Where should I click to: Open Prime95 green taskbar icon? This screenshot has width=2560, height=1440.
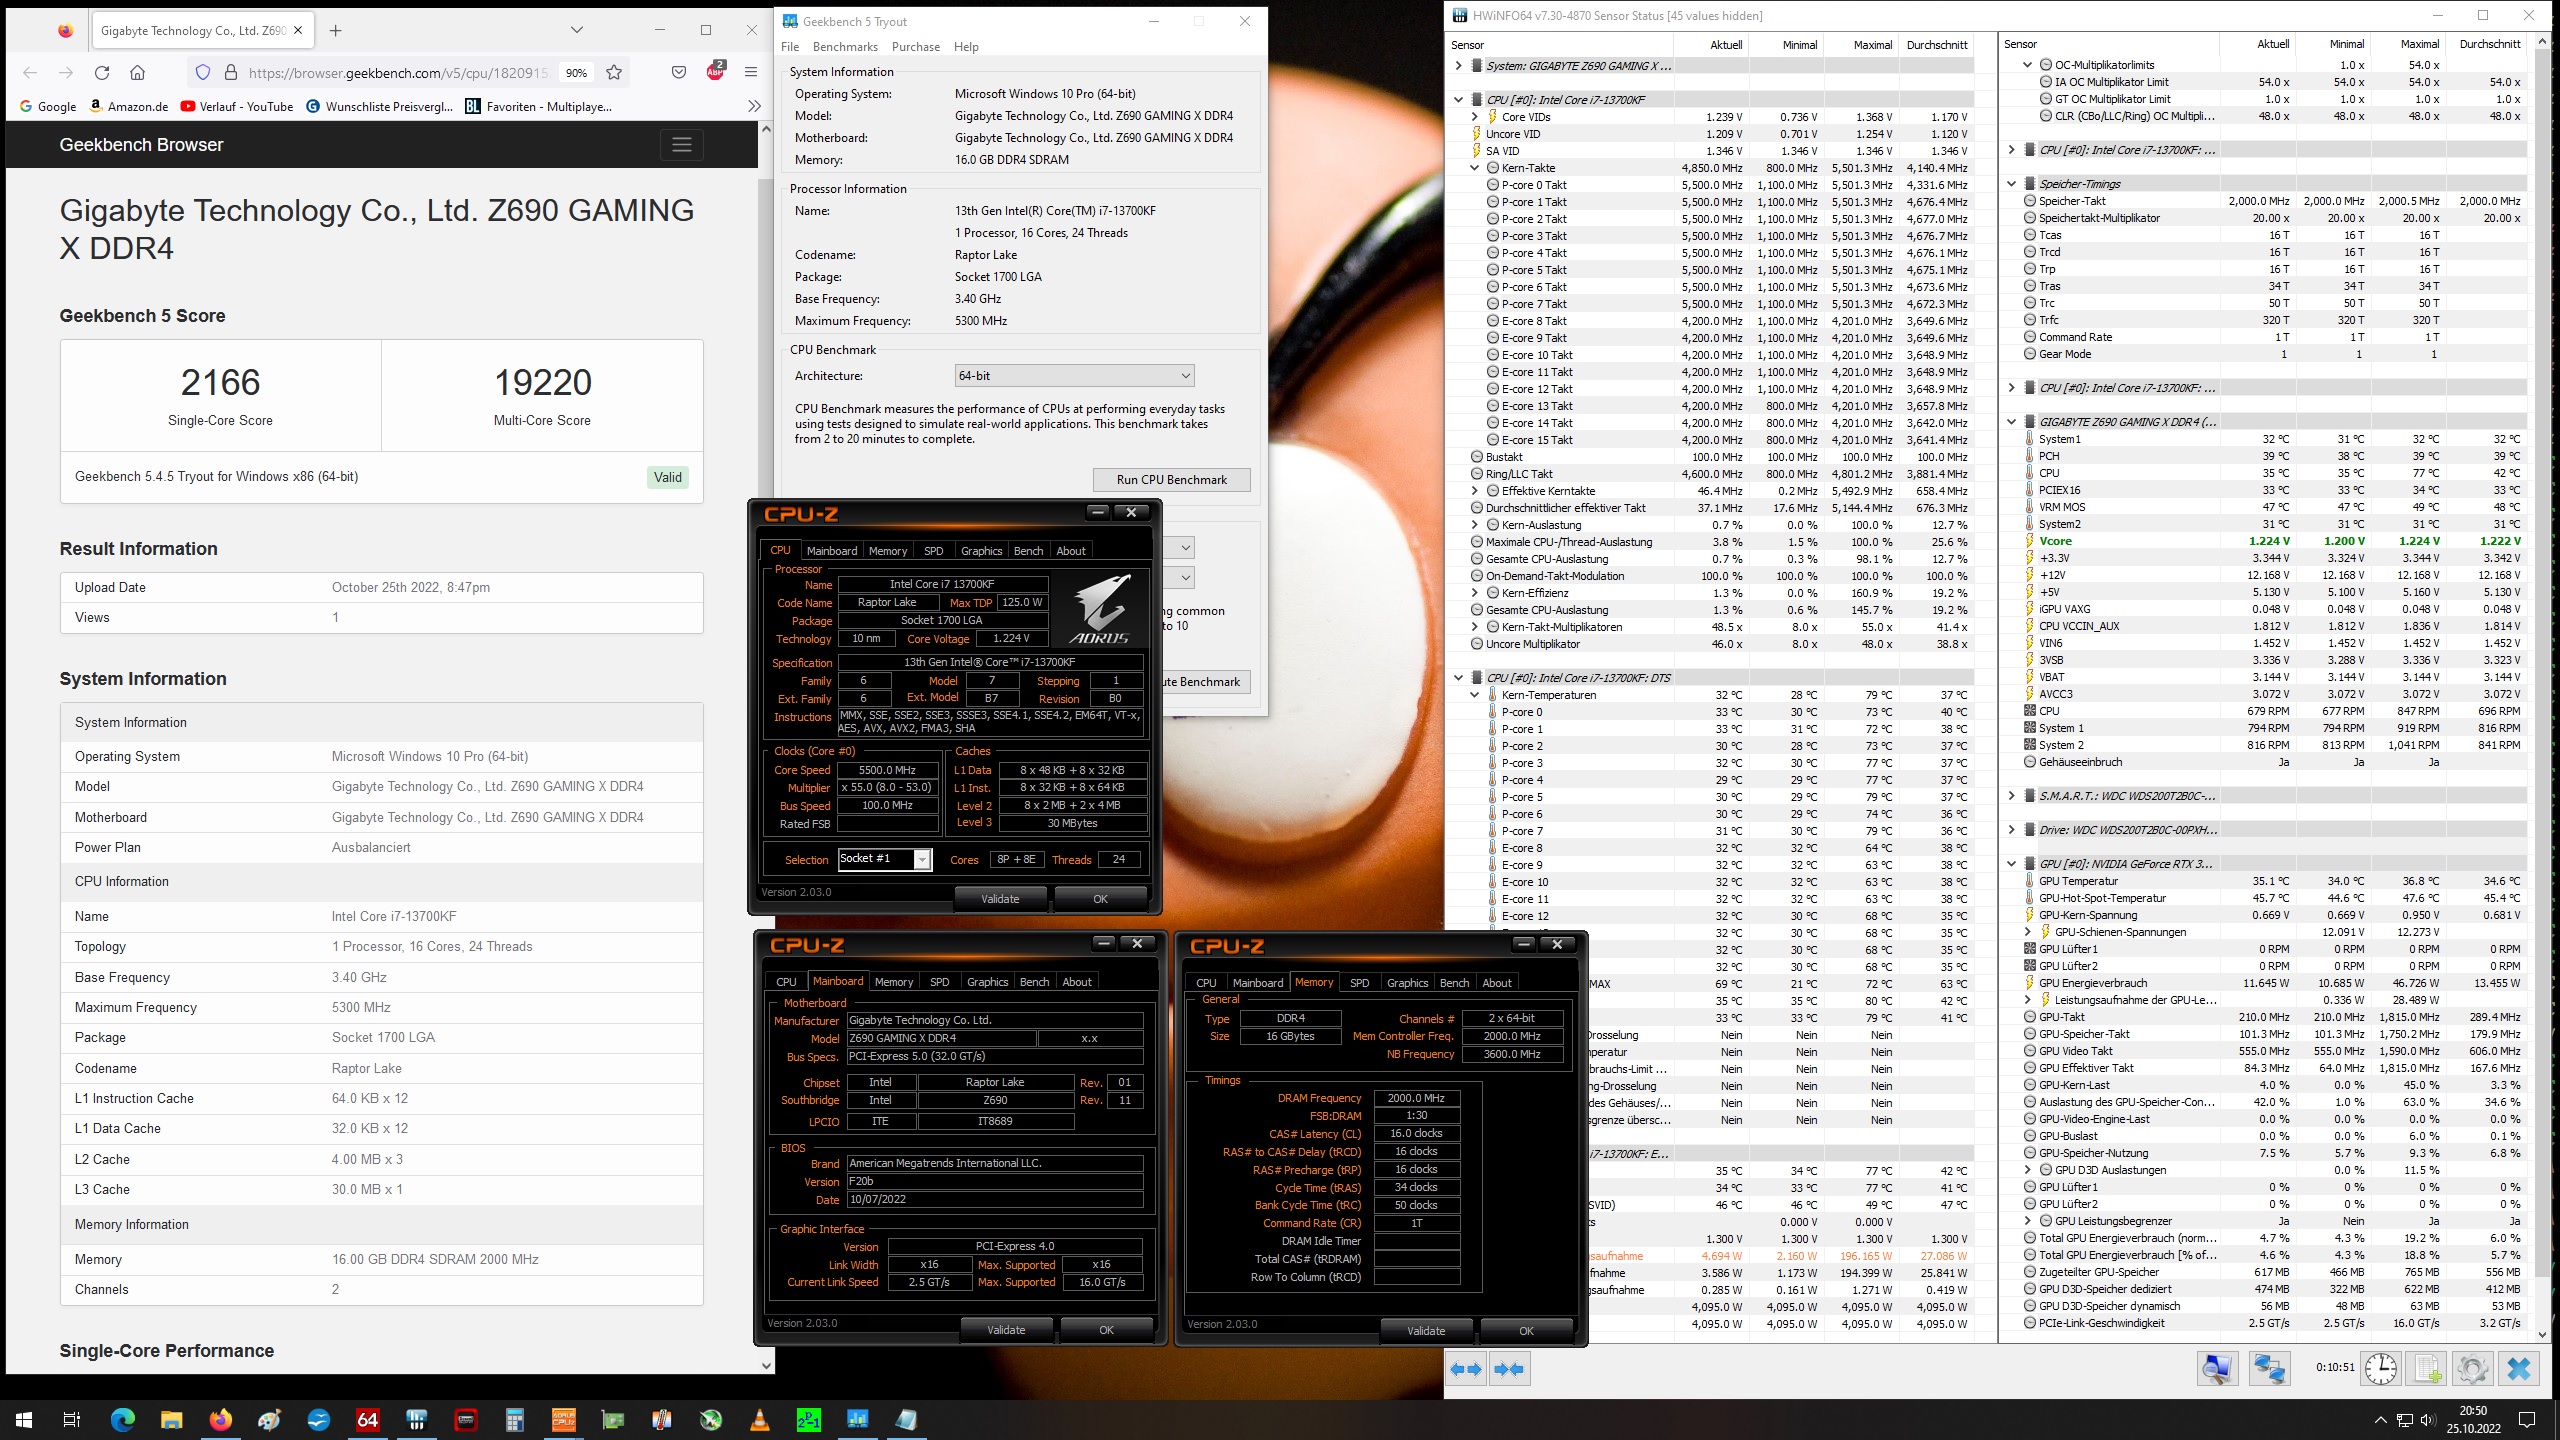click(808, 1419)
